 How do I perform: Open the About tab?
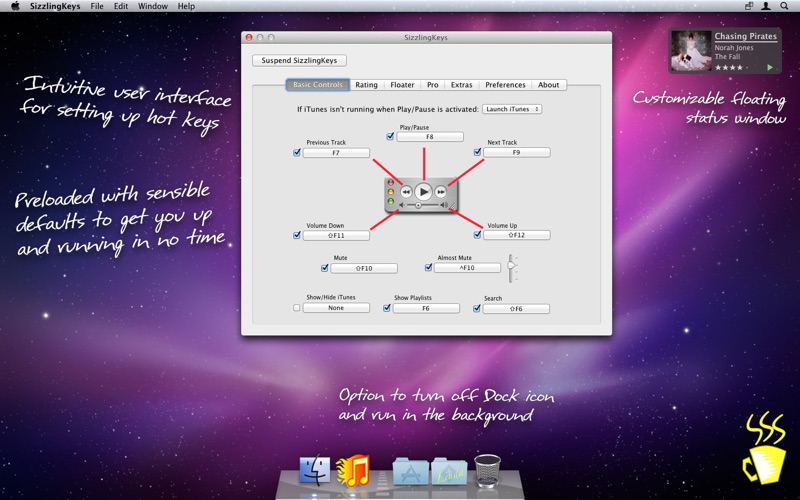coord(548,85)
